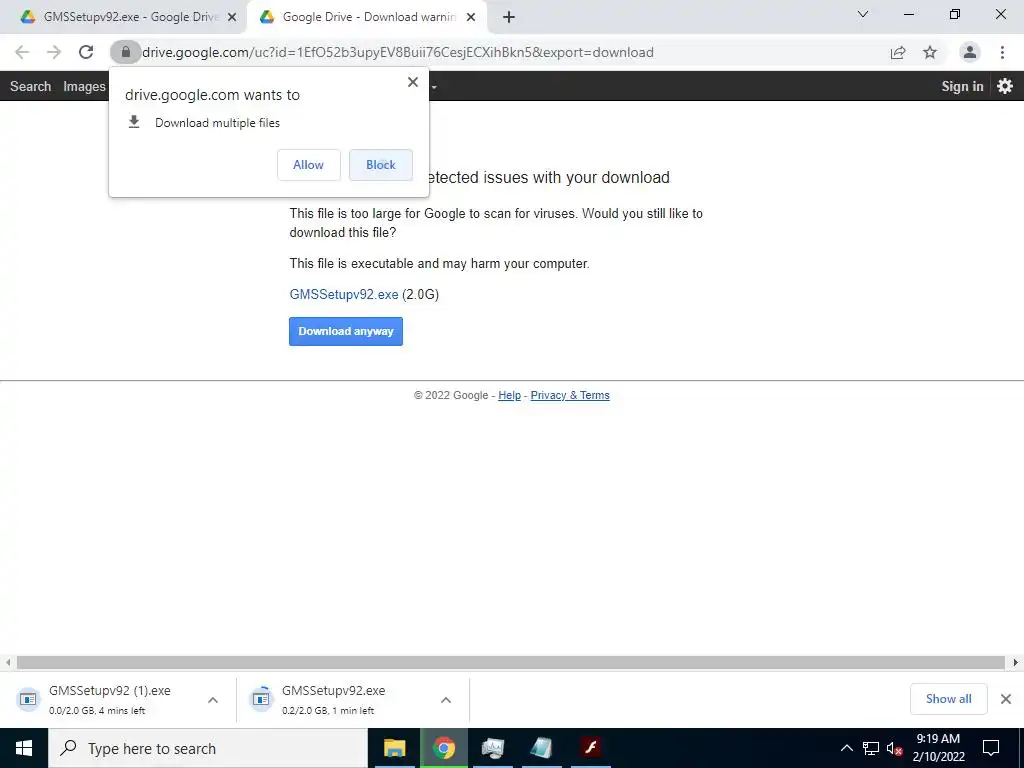
Task: Bookmark this page with star icon
Action: [x=930, y=52]
